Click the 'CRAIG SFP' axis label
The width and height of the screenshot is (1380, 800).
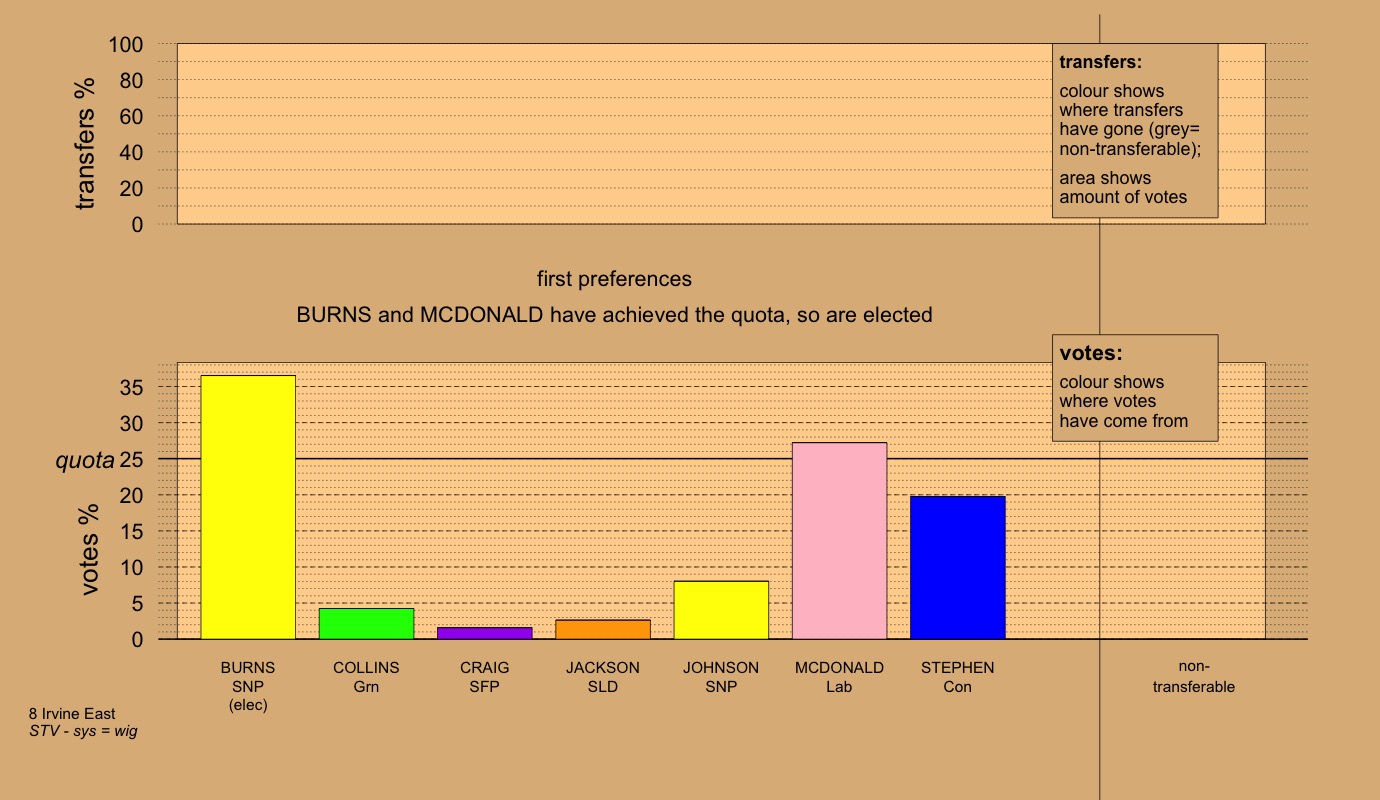pos(485,677)
